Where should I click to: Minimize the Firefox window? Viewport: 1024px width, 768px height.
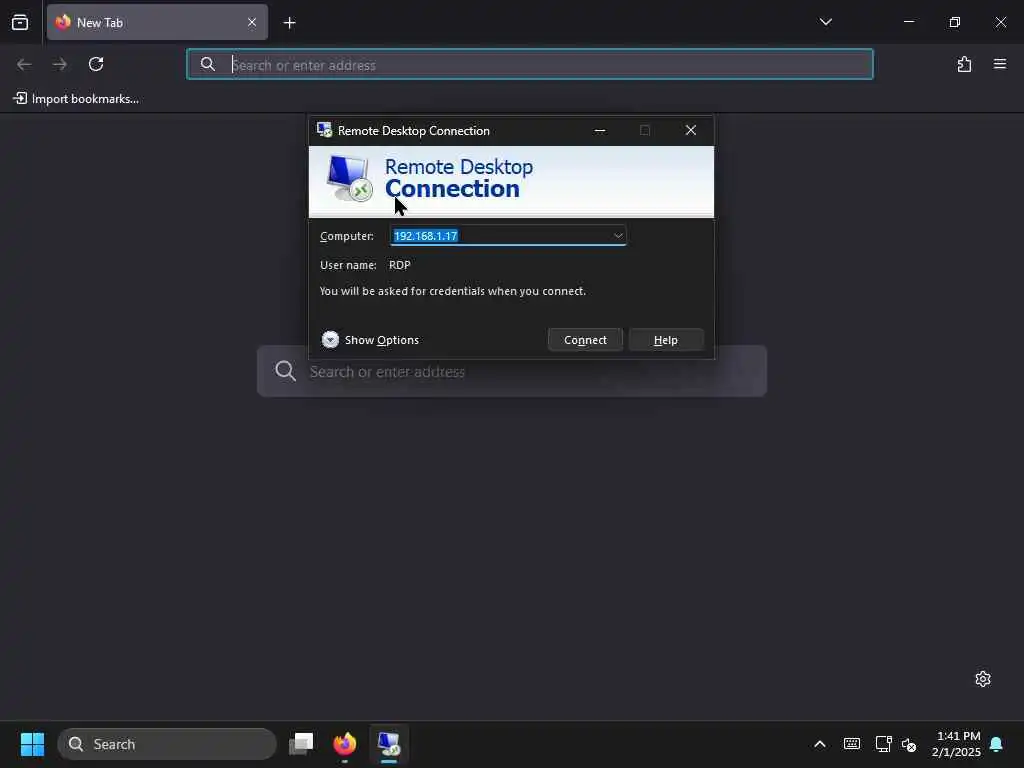909,22
